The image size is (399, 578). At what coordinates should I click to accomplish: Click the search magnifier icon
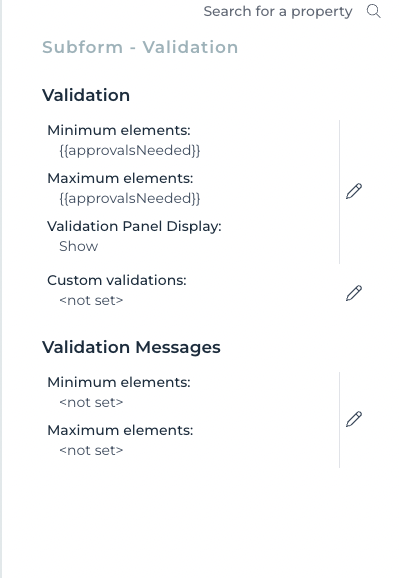[374, 11]
